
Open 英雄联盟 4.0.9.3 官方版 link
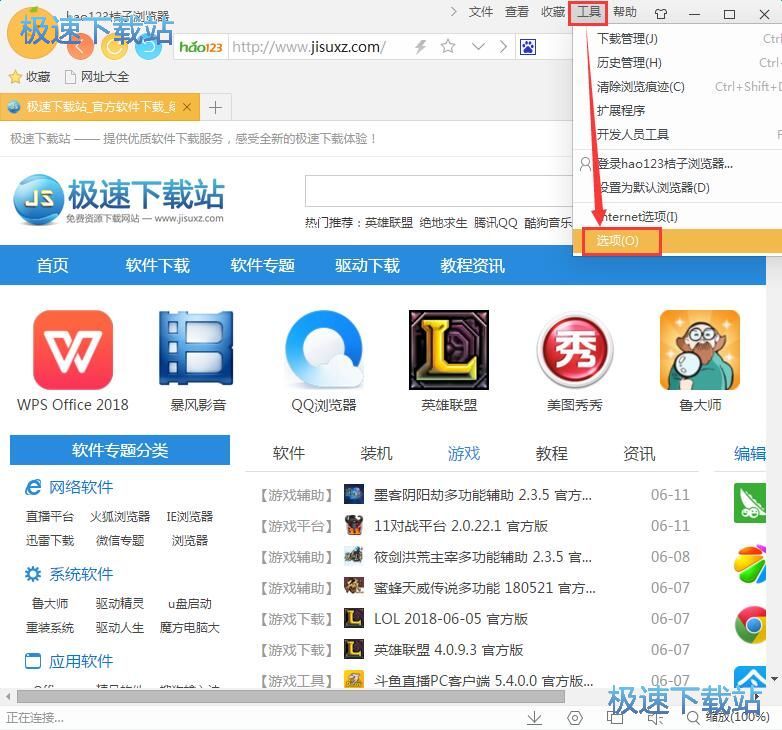448,650
